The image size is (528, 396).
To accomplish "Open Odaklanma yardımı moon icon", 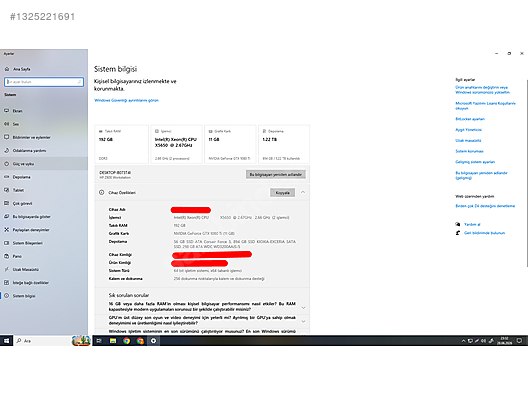I will click(x=7, y=151).
